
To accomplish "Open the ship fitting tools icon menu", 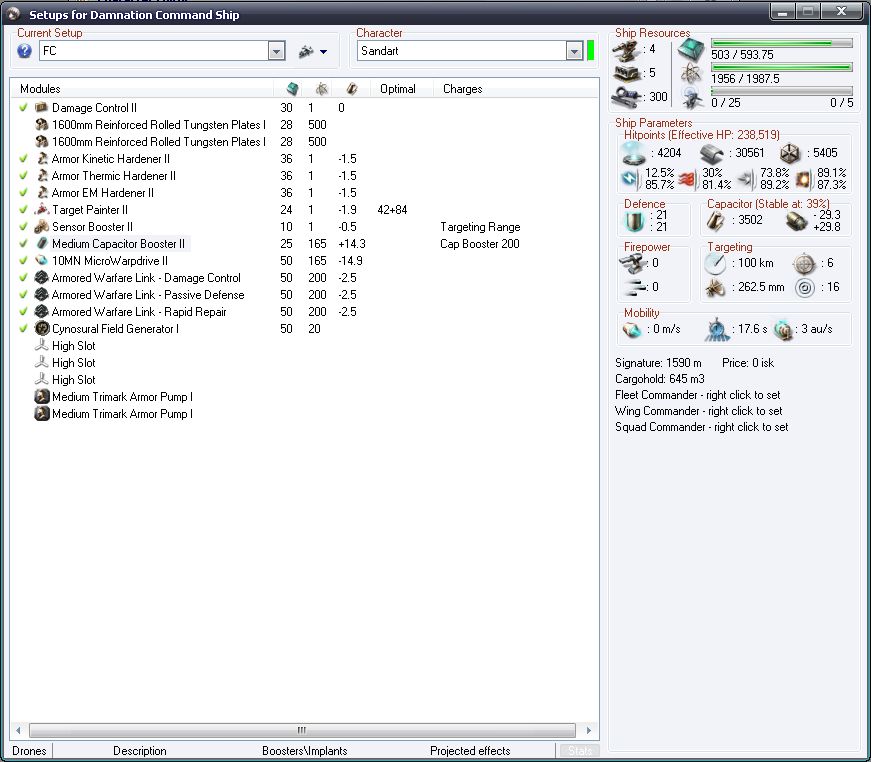I will coord(312,52).
